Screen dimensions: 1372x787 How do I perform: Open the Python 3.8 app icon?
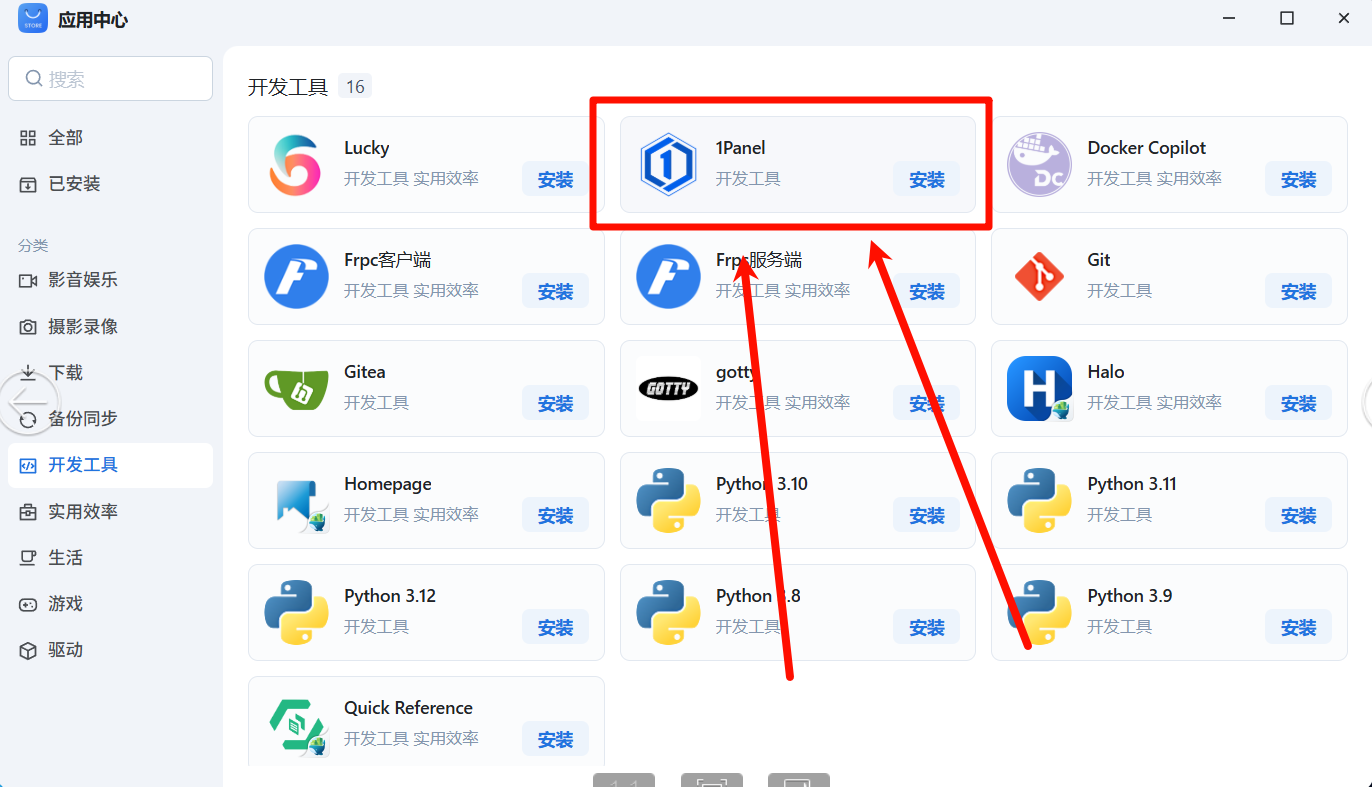[x=668, y=612]
